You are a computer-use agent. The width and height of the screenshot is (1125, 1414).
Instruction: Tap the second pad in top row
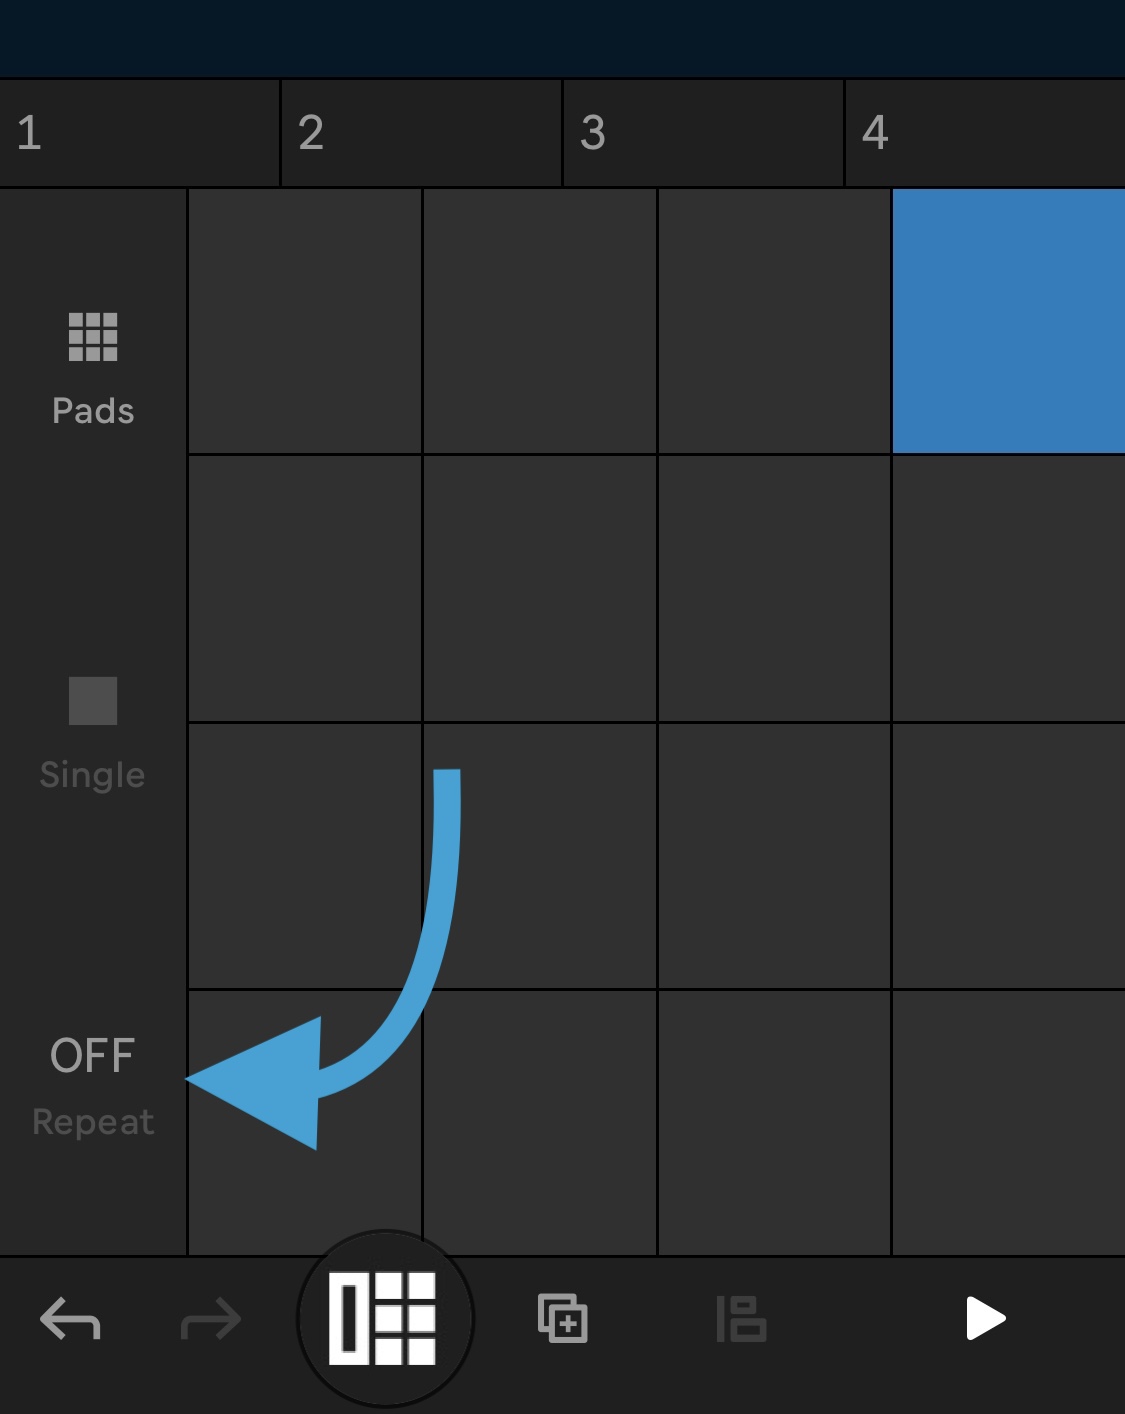point(540,321)
